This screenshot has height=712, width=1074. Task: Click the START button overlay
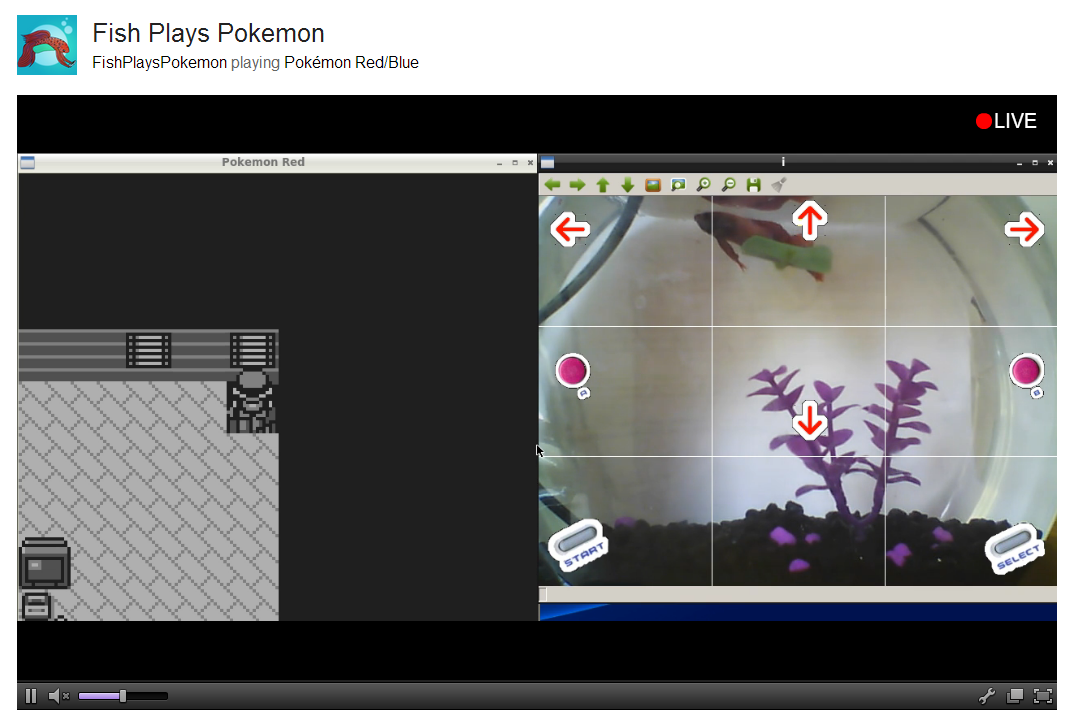tap(578, 545)
